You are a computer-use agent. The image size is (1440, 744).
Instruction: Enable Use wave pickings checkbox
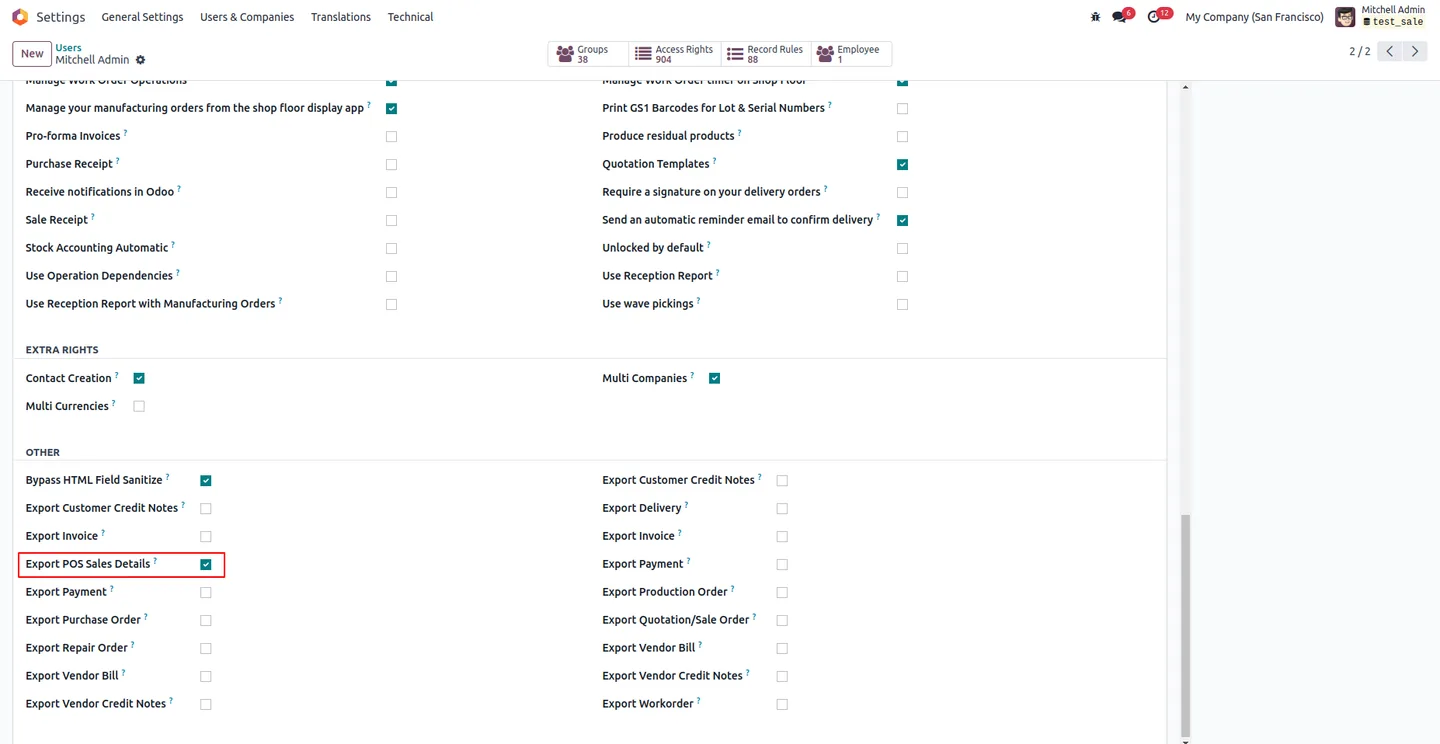[x=903, y=305]
